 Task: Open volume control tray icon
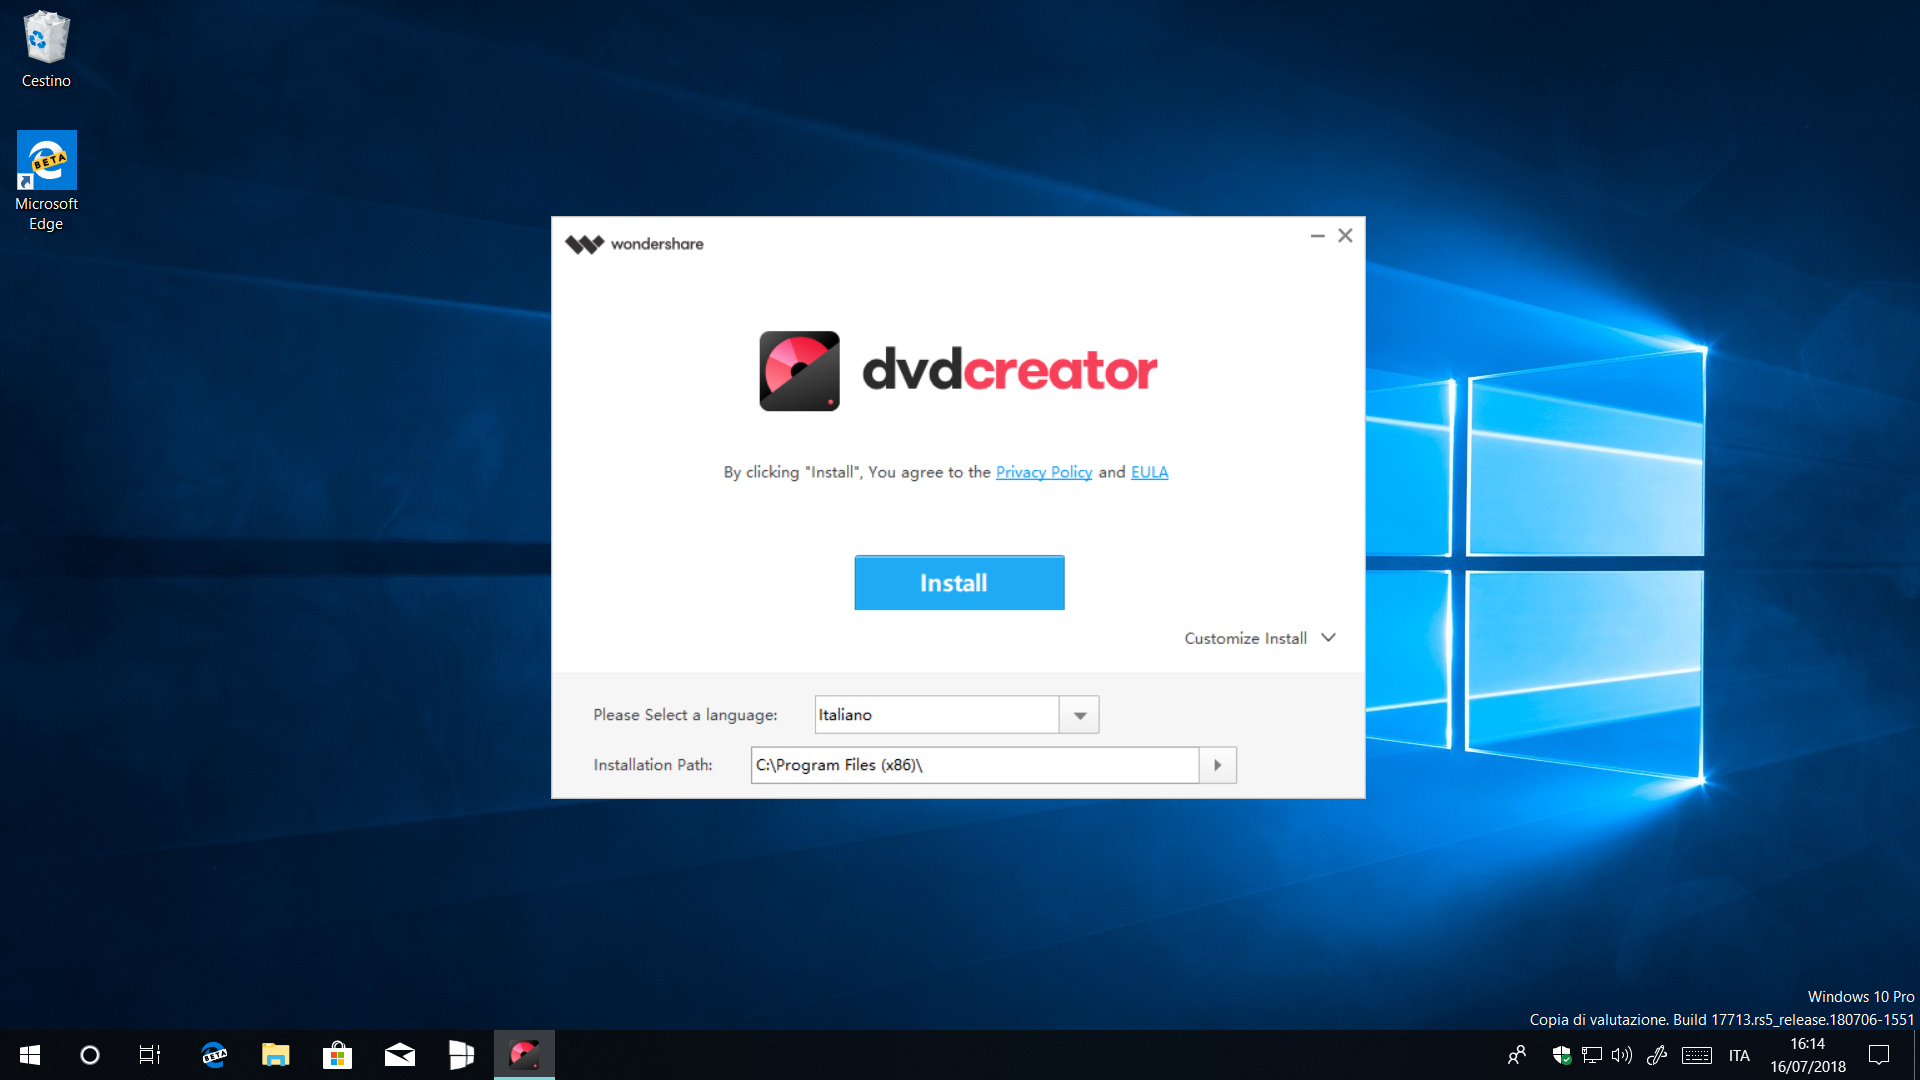[x=1622, y=1055]
